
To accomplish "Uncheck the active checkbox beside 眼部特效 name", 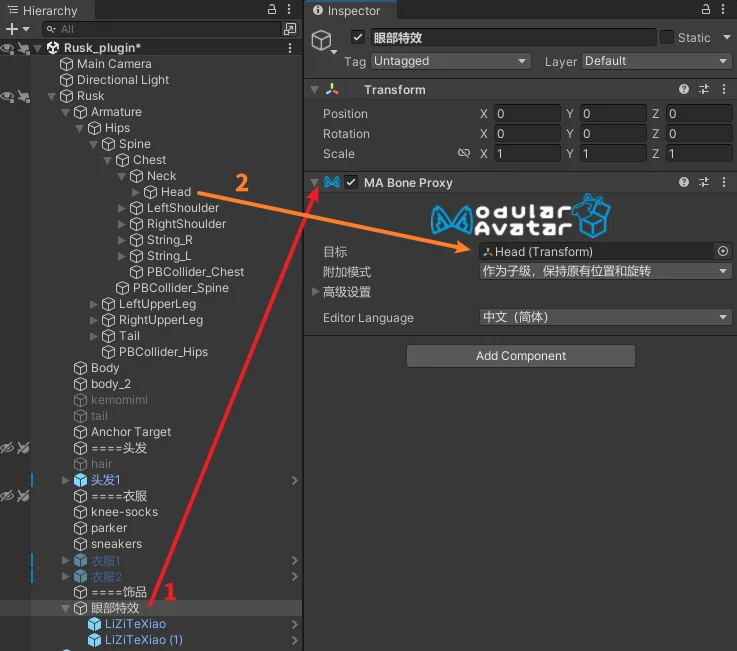I will (358, 38).
